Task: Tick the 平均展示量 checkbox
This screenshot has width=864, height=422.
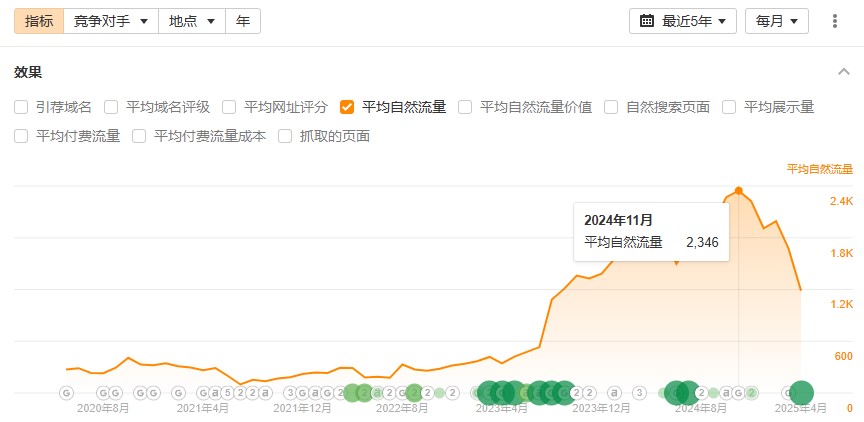Action: (x=729, y=107)
